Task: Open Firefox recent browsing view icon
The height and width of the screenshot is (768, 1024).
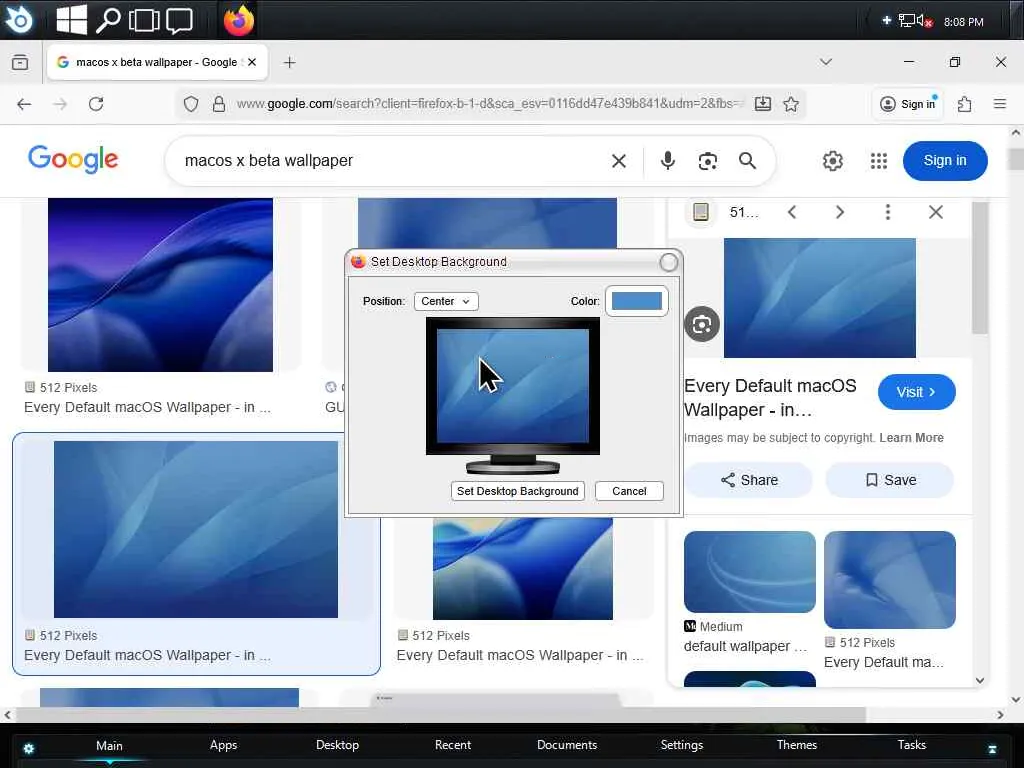Action: [x=20, y=62]
